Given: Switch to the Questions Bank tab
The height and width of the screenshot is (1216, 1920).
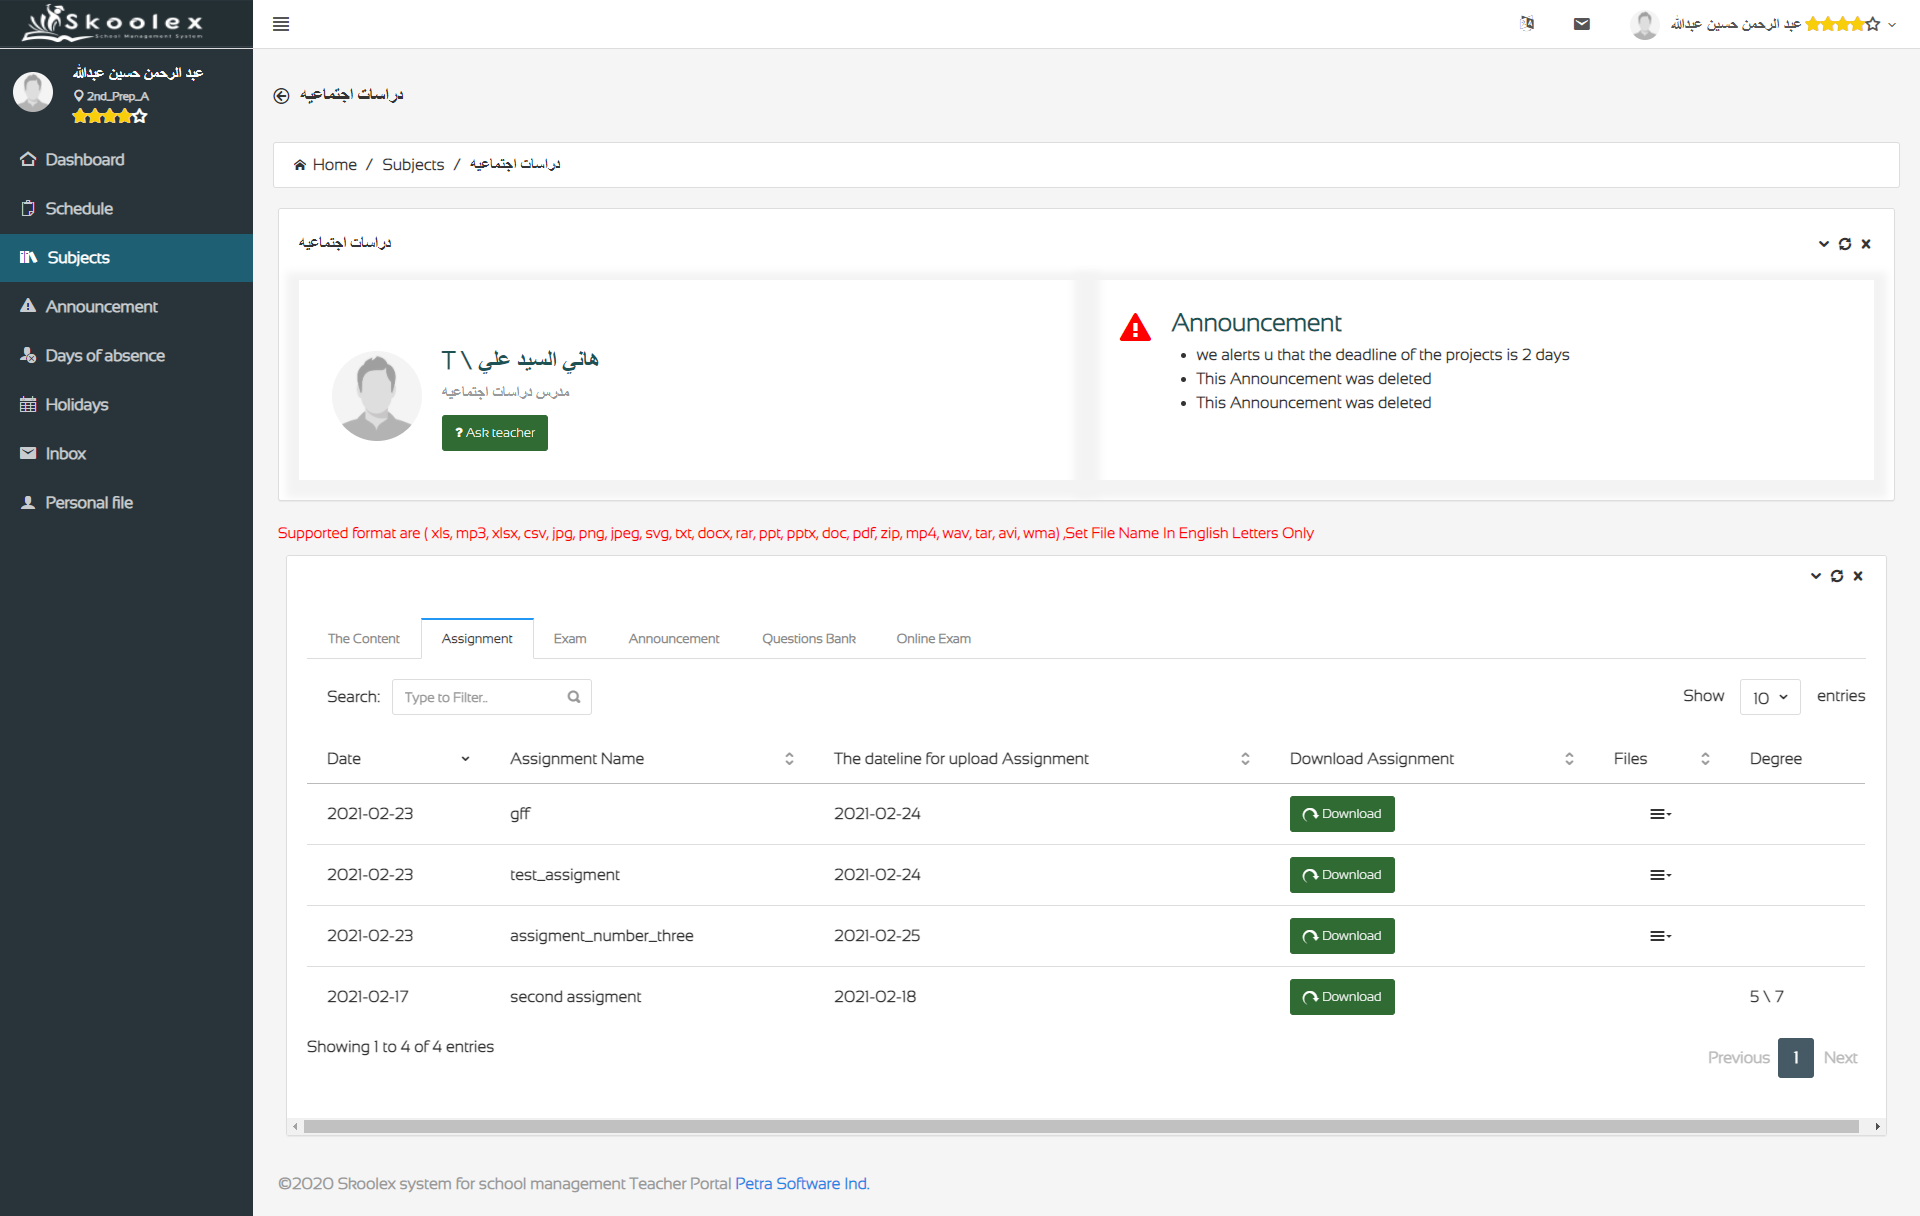Looking at the screenshot, I should [809, 639].
